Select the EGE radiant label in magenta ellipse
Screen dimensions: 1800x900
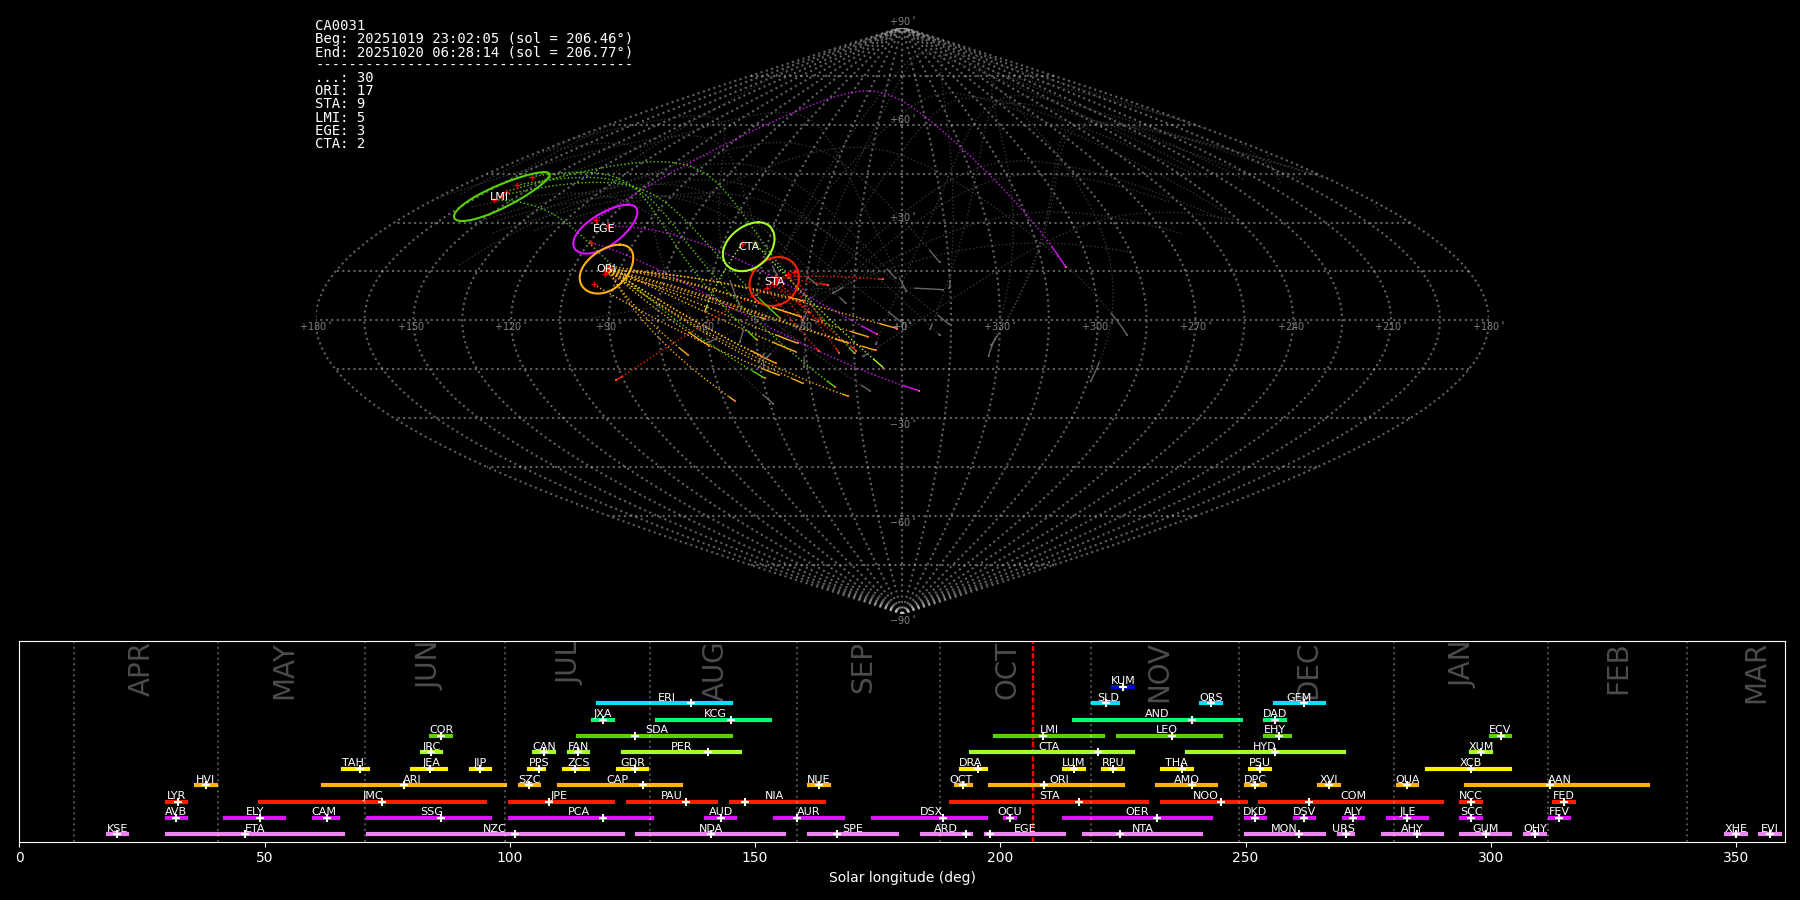[x=604, y=229]
